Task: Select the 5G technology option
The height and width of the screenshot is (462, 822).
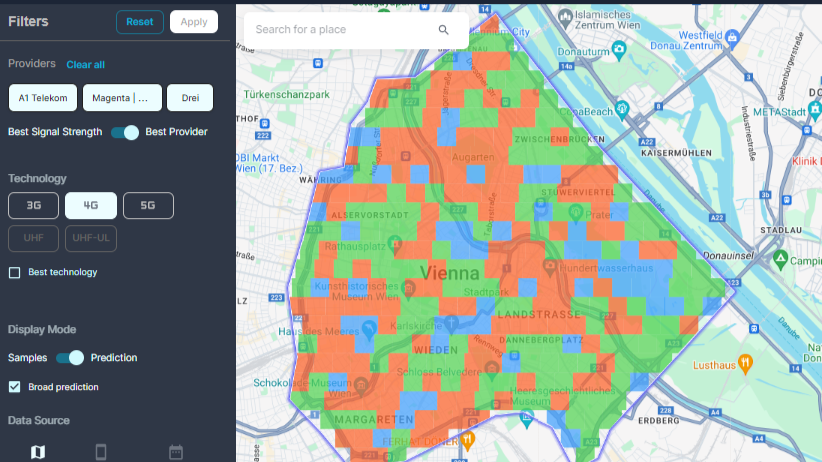Action: [148, 206]
